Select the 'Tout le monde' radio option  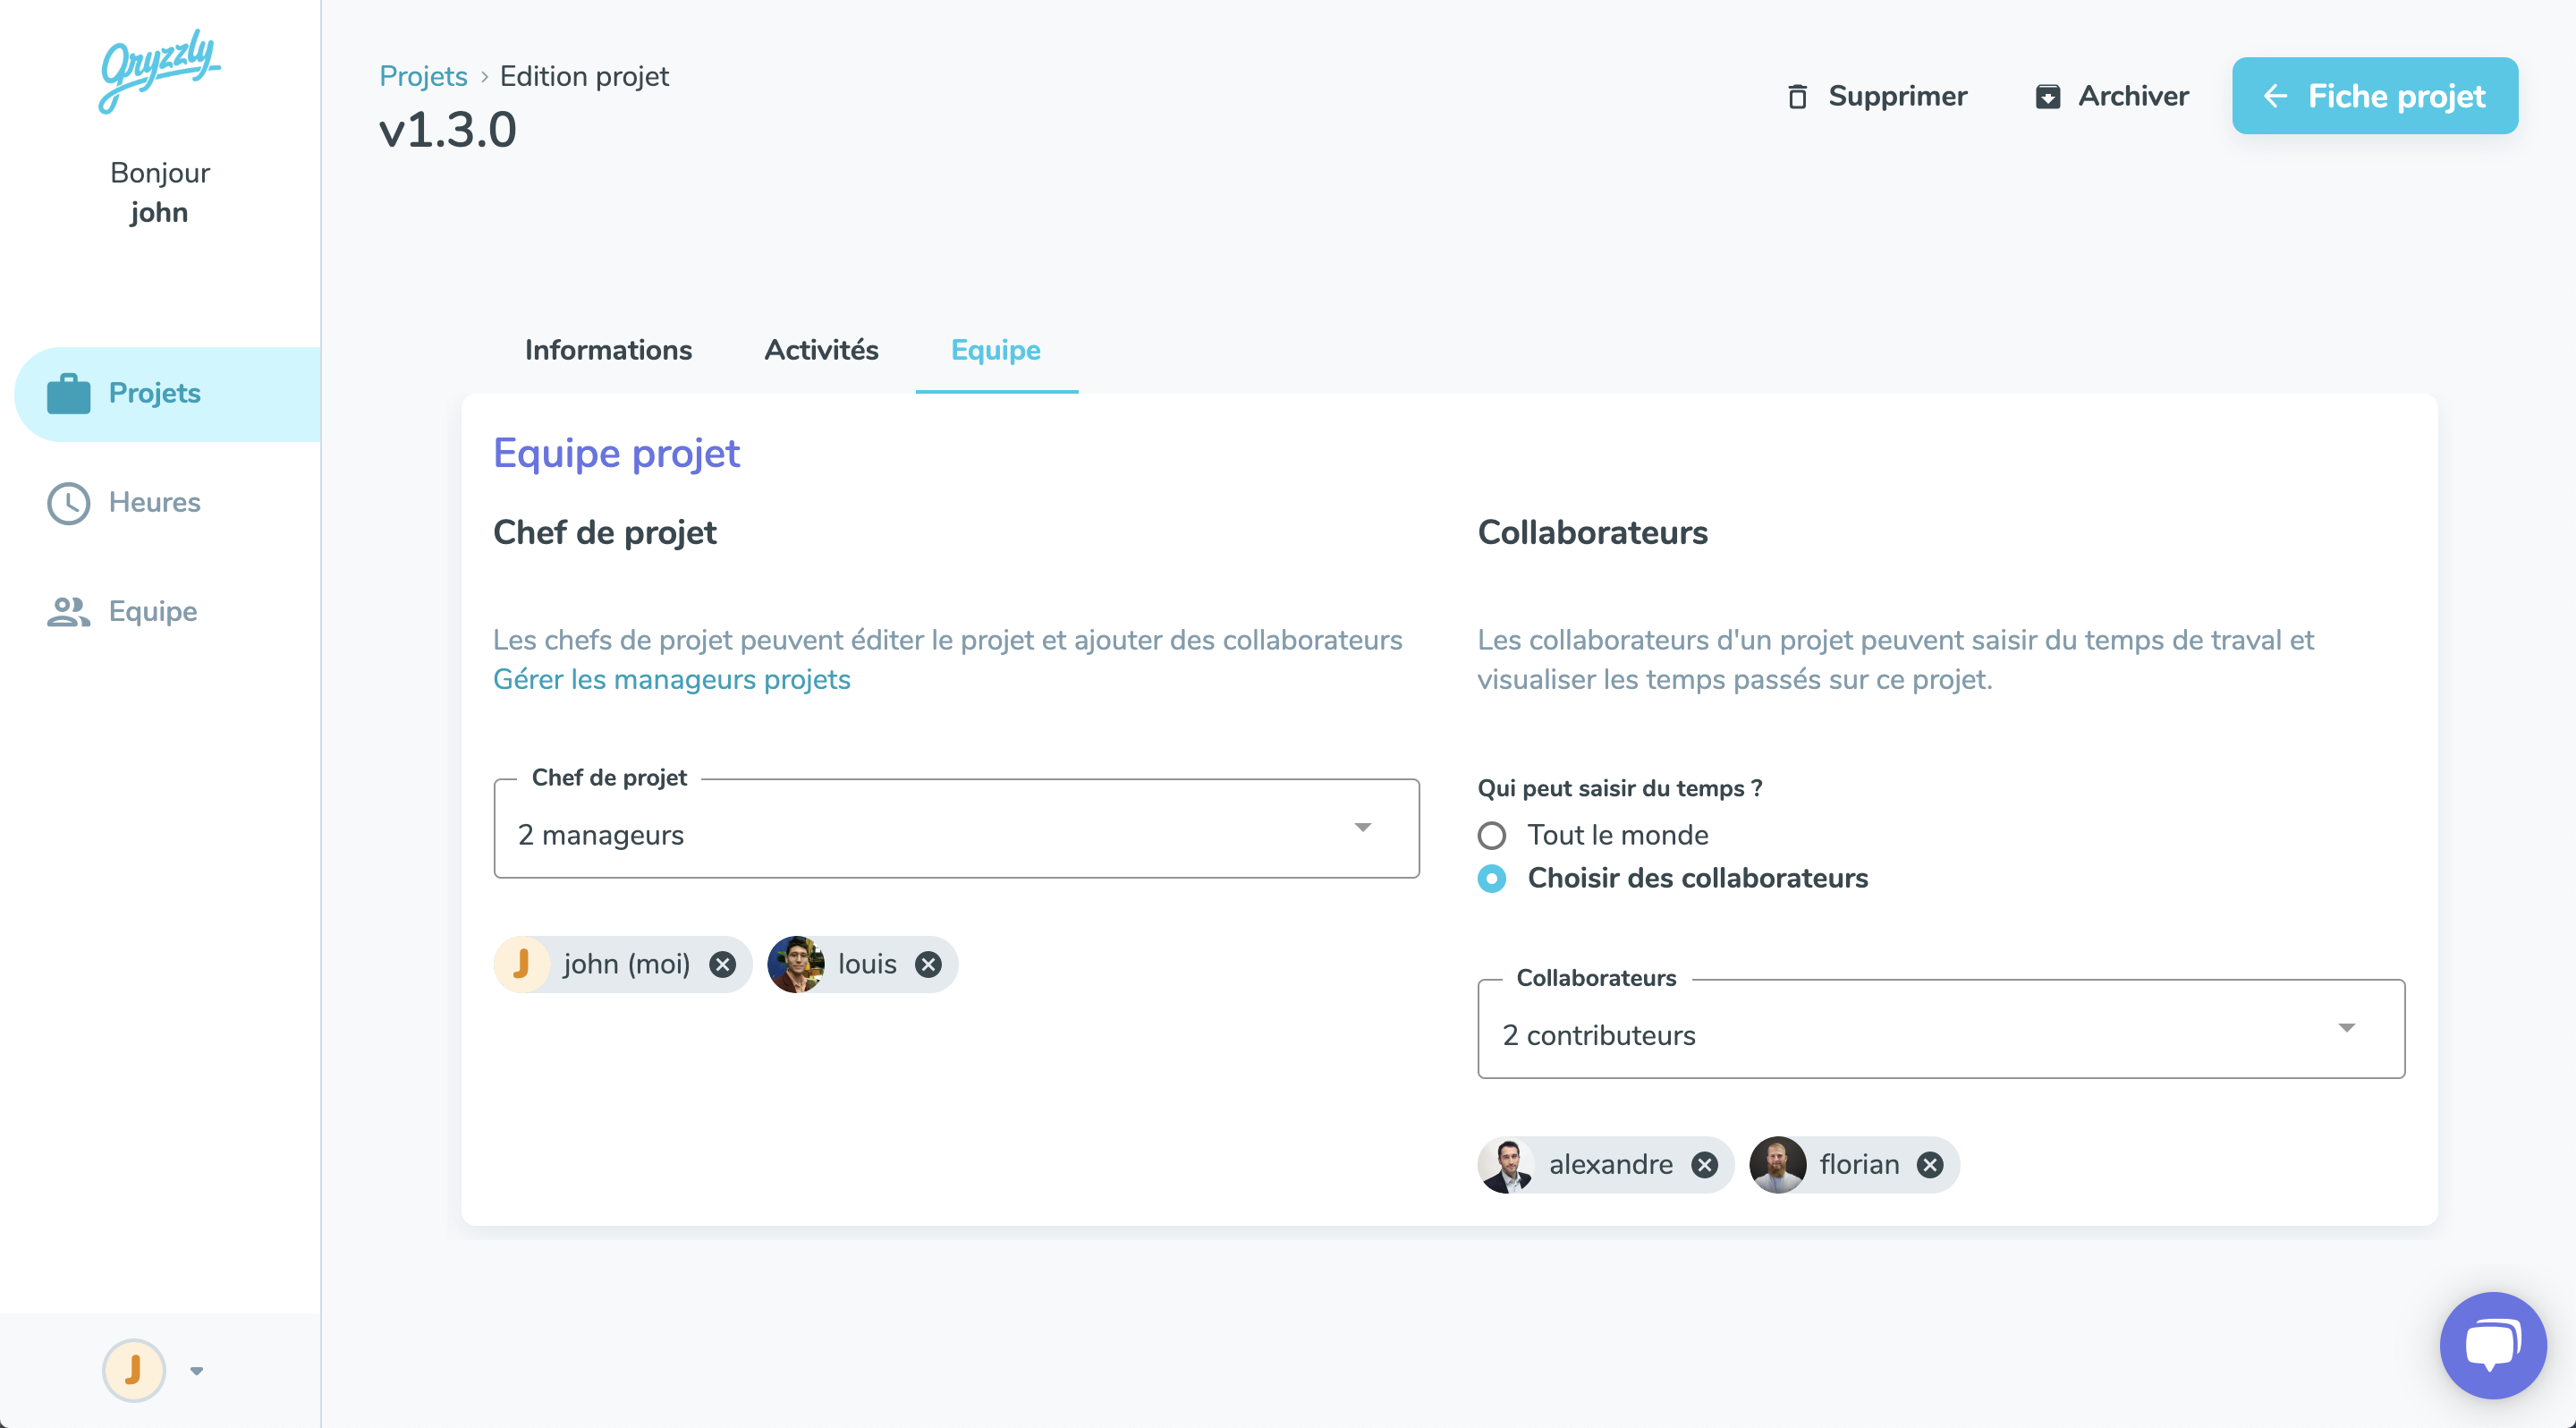tap(1492, 835)
